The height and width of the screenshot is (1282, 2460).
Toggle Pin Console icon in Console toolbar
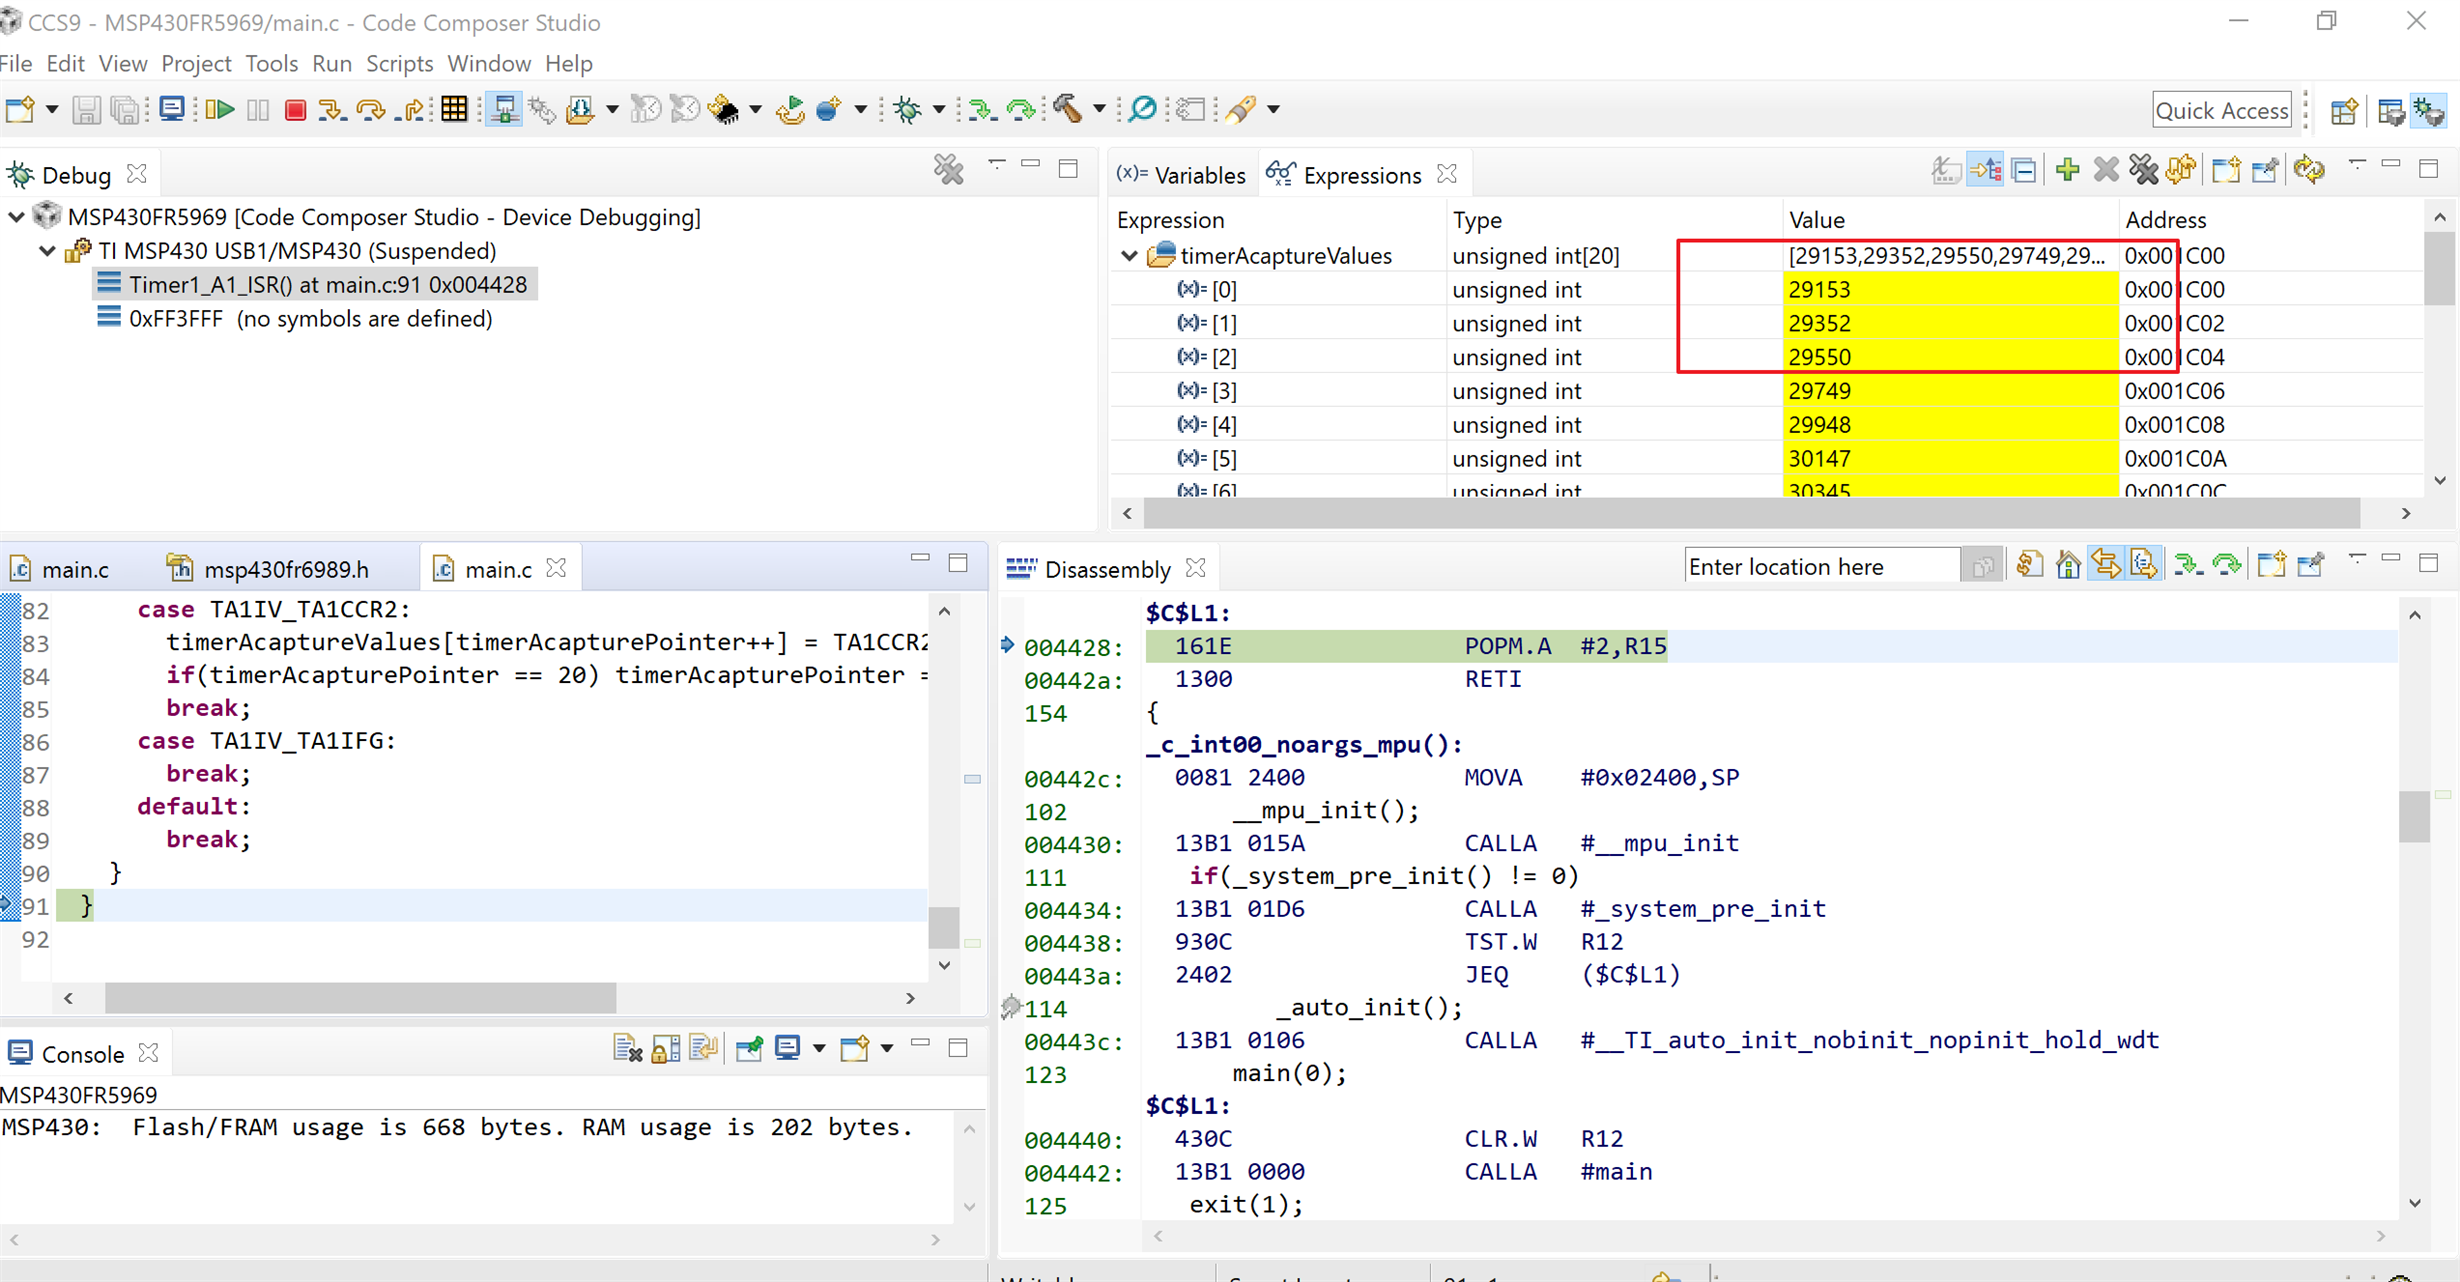click(x=749, y=1049)
